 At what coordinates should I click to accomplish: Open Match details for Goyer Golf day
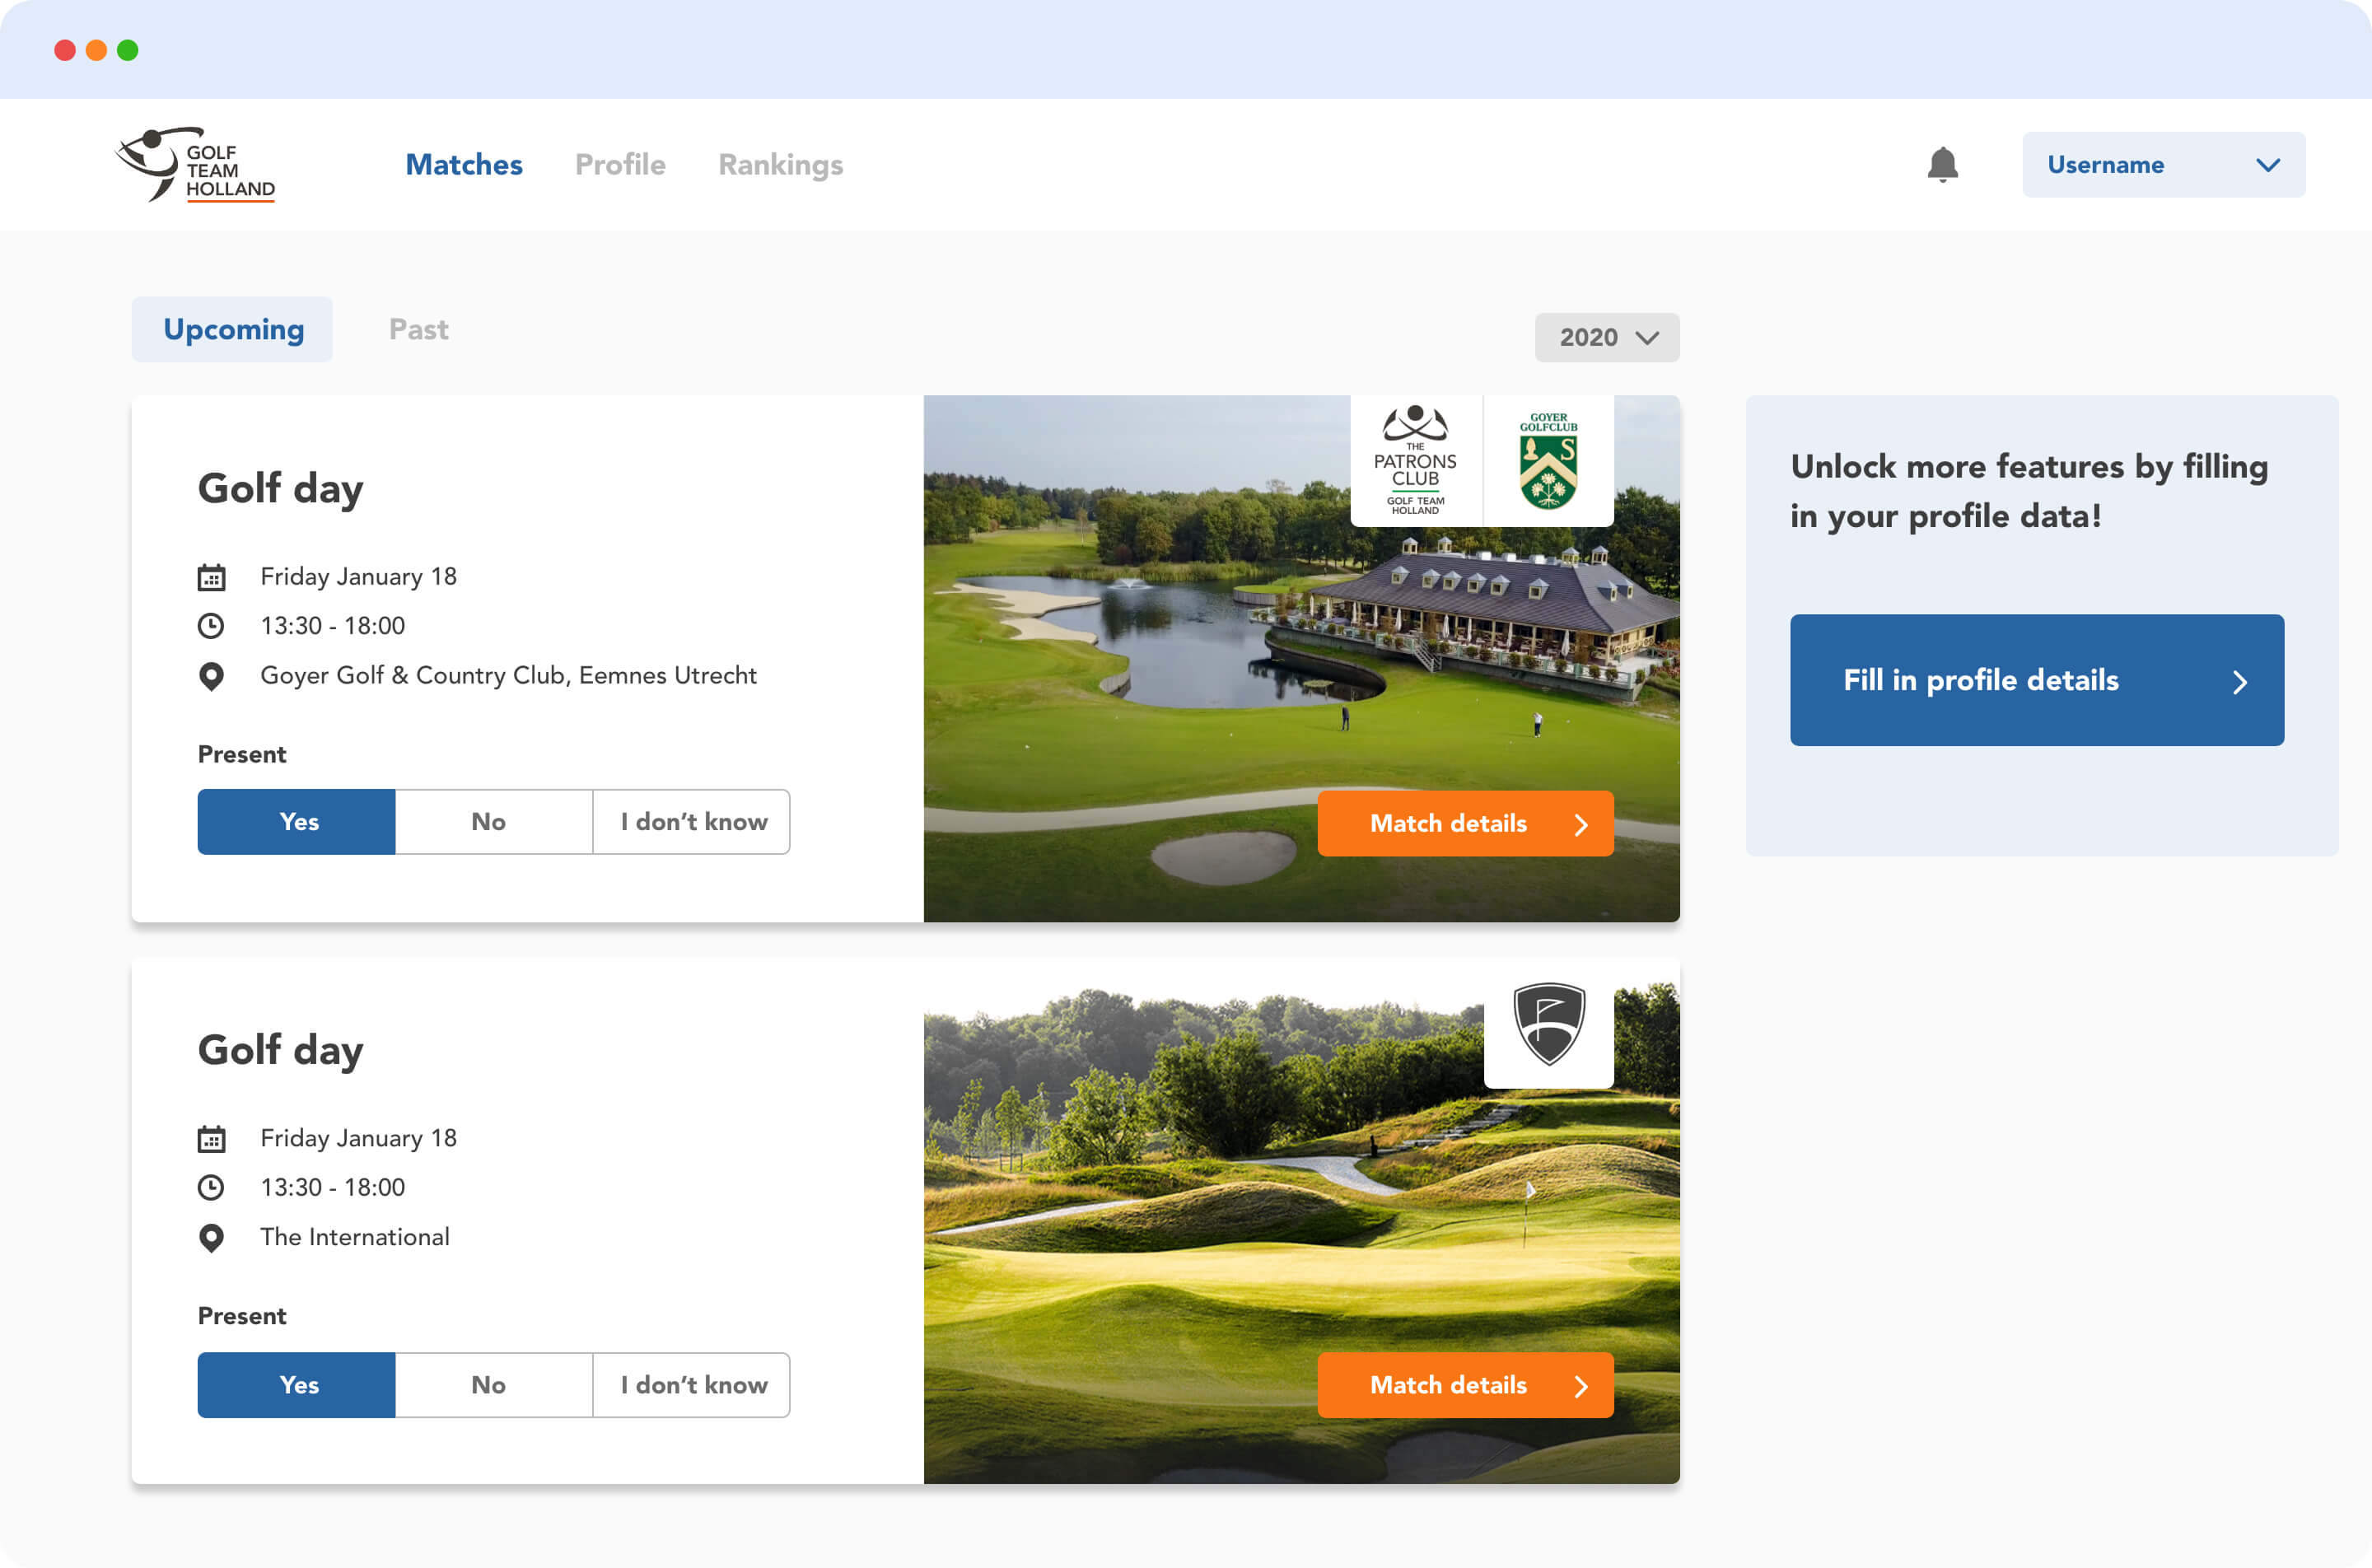coord(1465,823)
